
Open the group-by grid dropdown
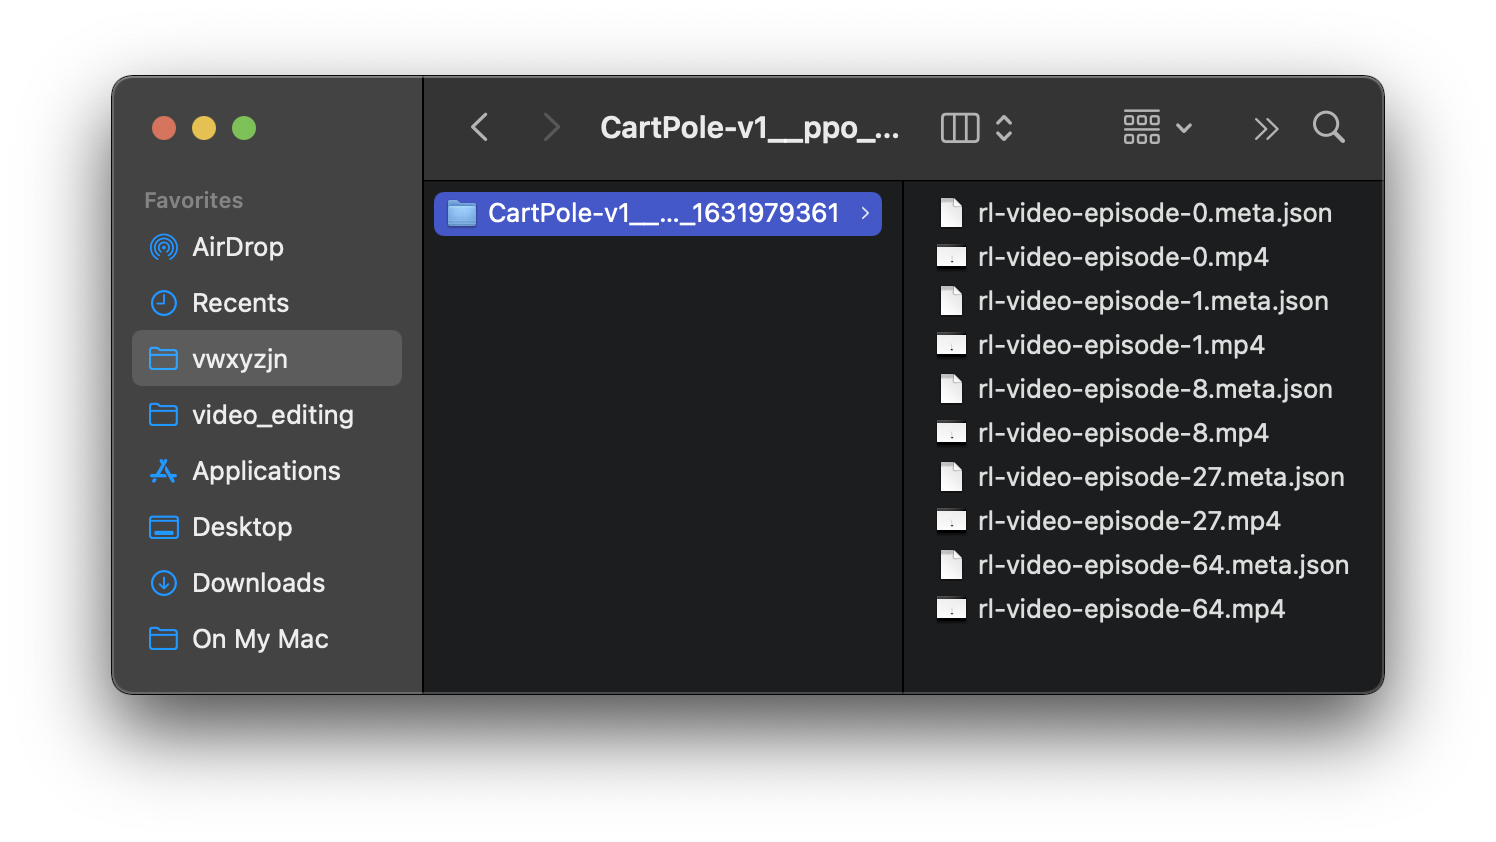1157,127
